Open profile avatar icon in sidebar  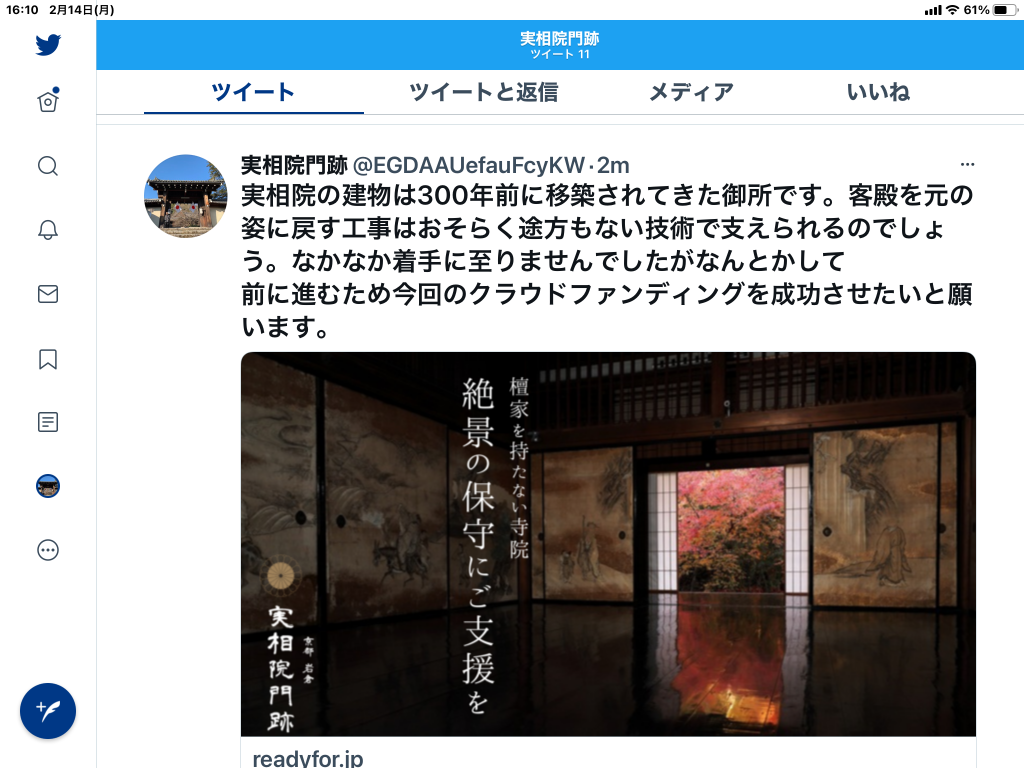tap(48, 486)
